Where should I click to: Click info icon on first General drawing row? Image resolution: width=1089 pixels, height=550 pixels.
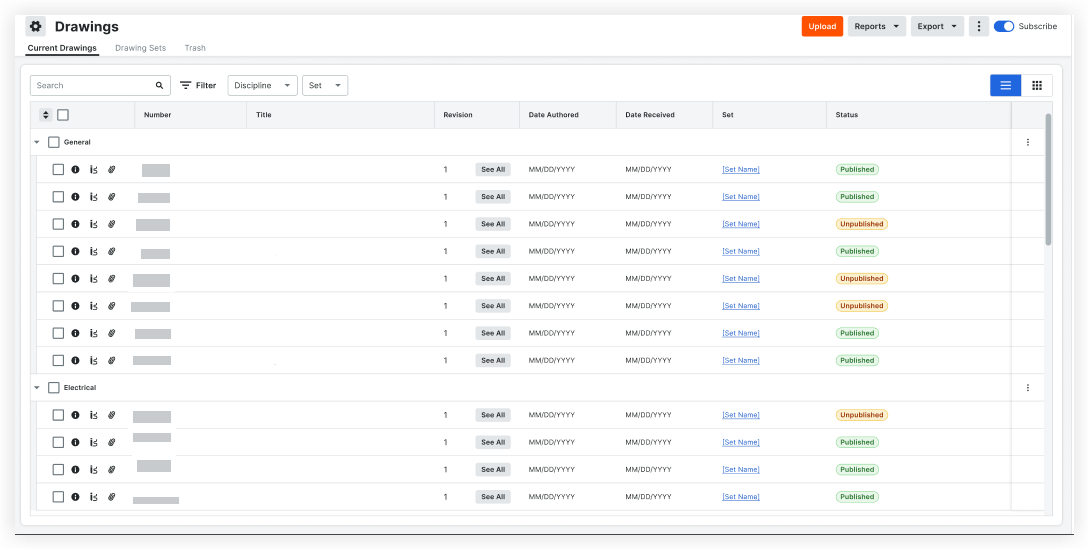coord(75,169)
